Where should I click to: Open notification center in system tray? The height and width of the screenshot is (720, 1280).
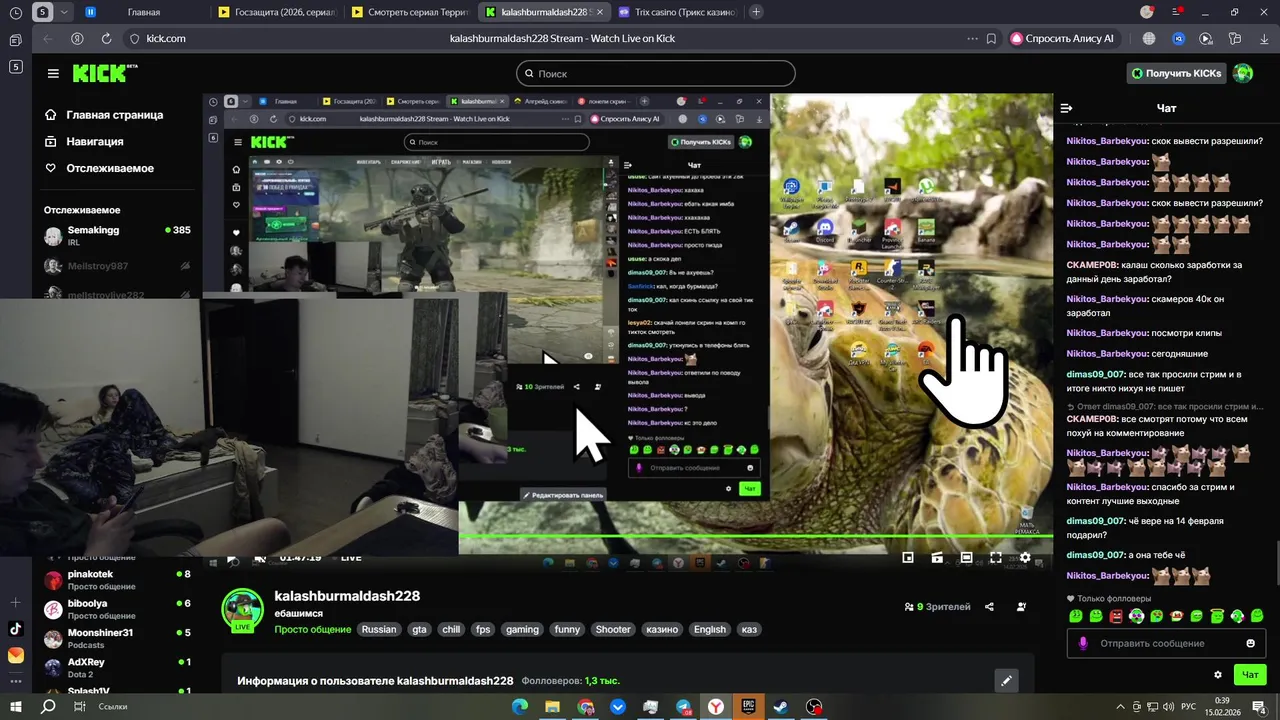tap(1260, 706)
